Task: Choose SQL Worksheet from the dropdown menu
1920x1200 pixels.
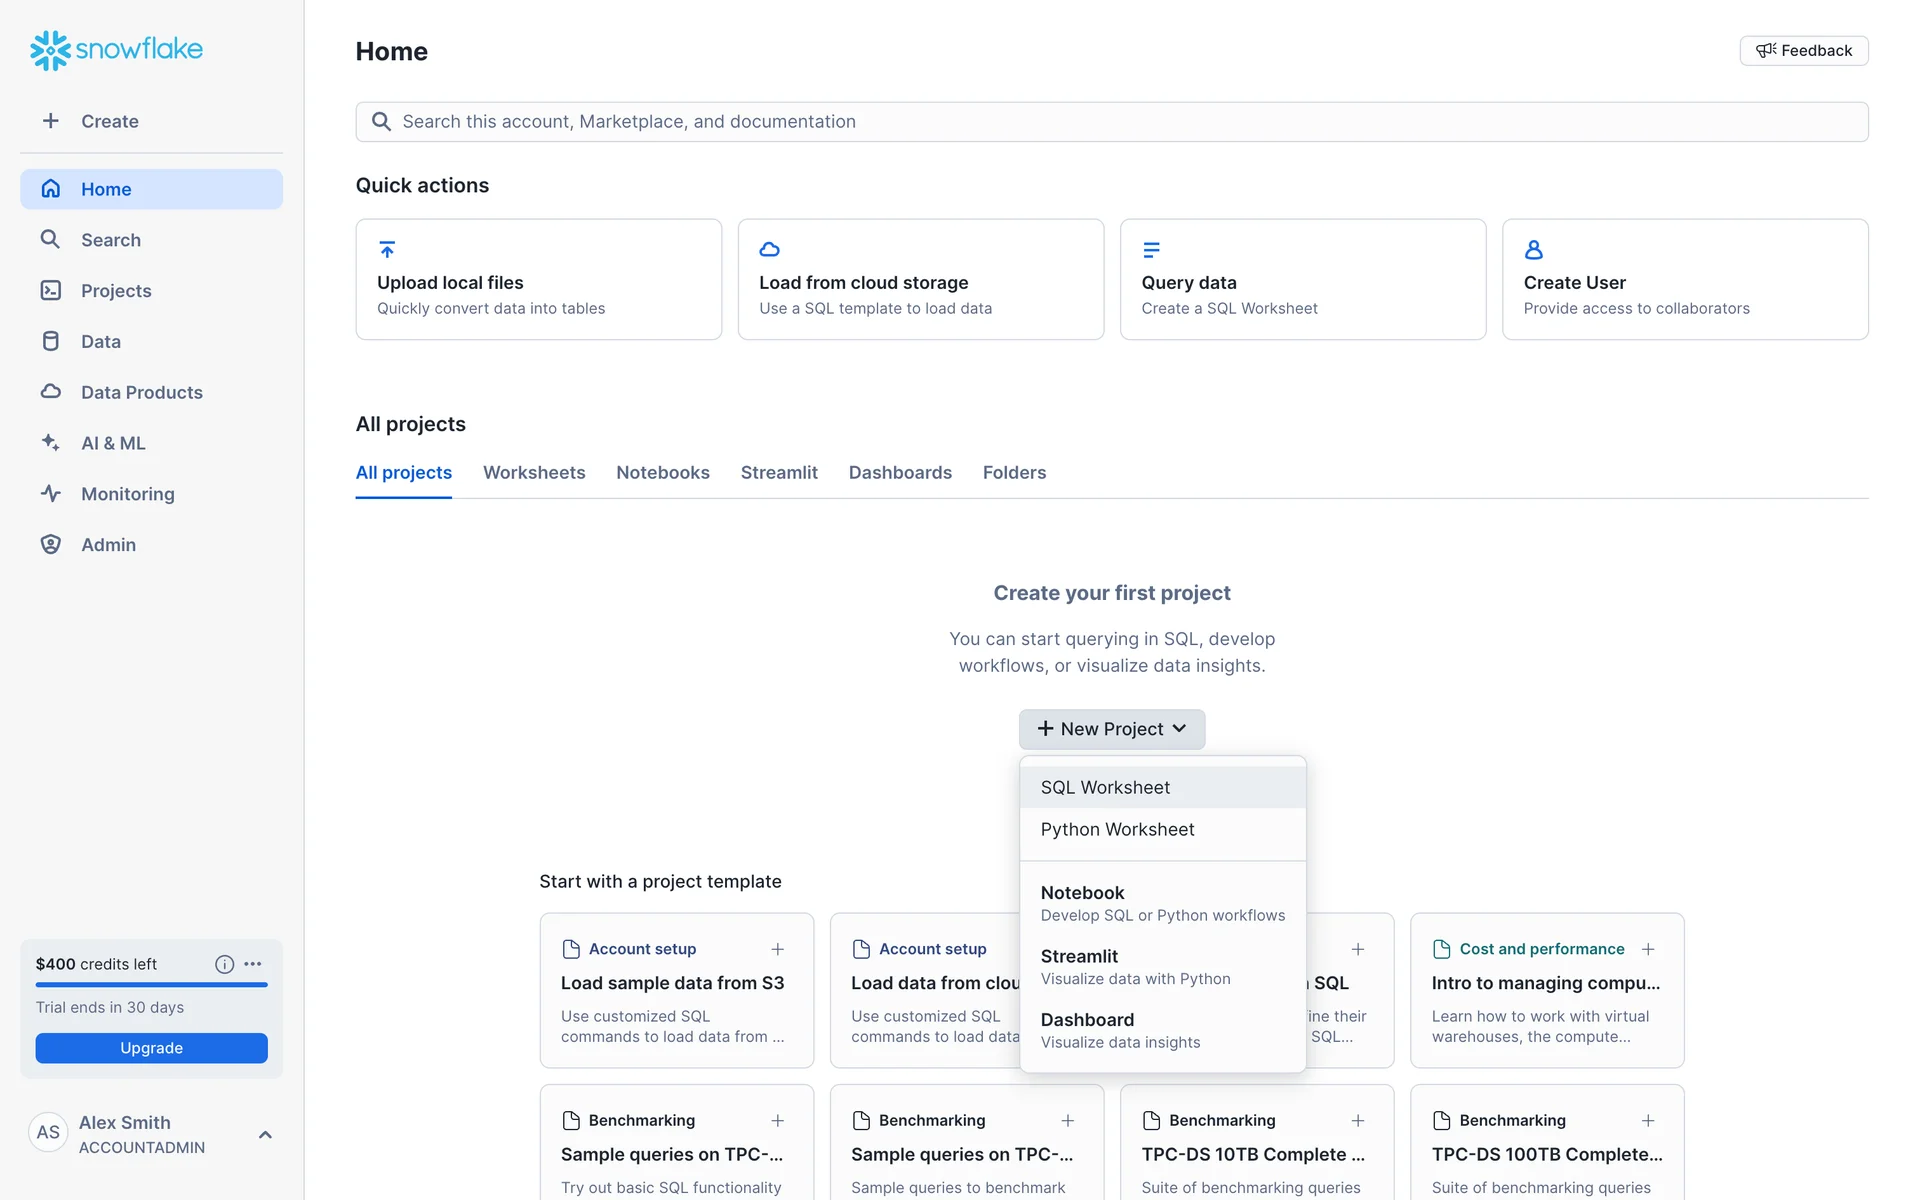Action: 1105,787
